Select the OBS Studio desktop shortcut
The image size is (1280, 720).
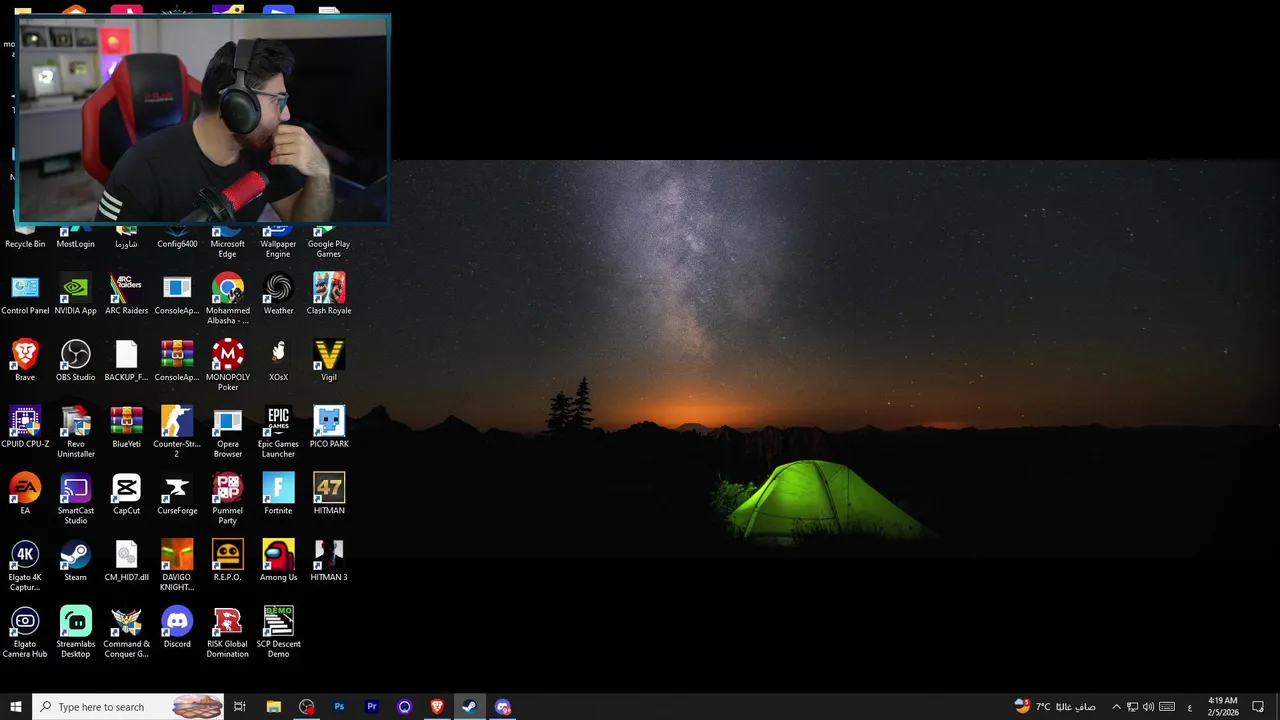[x=75, y=361]
